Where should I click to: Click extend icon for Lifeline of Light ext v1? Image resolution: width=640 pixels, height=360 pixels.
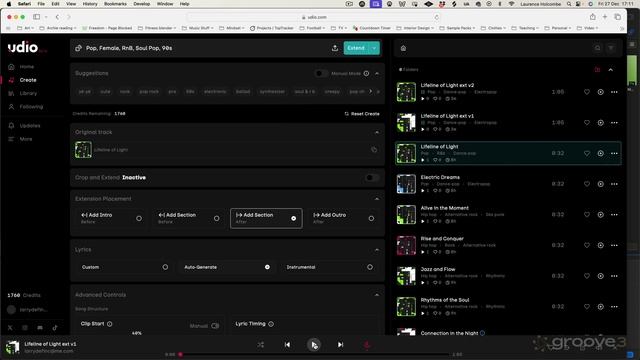tap(600, 122)
